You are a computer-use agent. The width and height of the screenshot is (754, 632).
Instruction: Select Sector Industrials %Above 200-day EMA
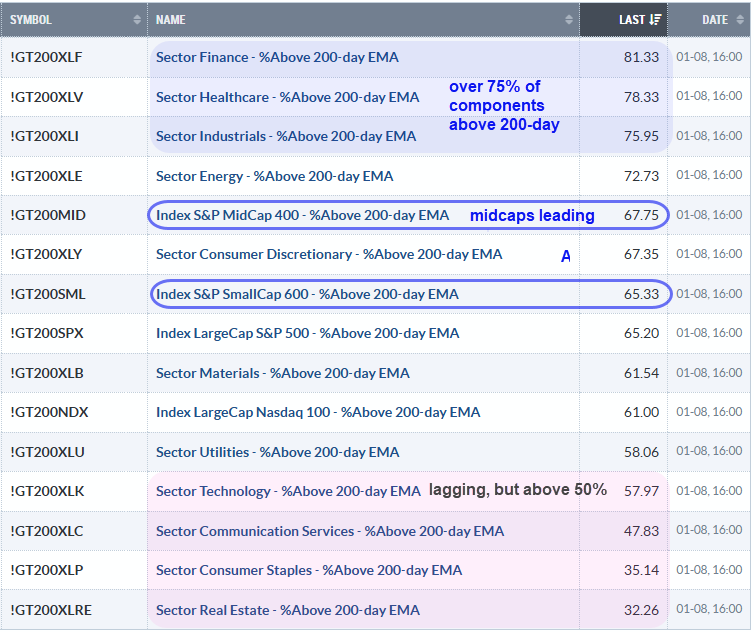(286, 136)
